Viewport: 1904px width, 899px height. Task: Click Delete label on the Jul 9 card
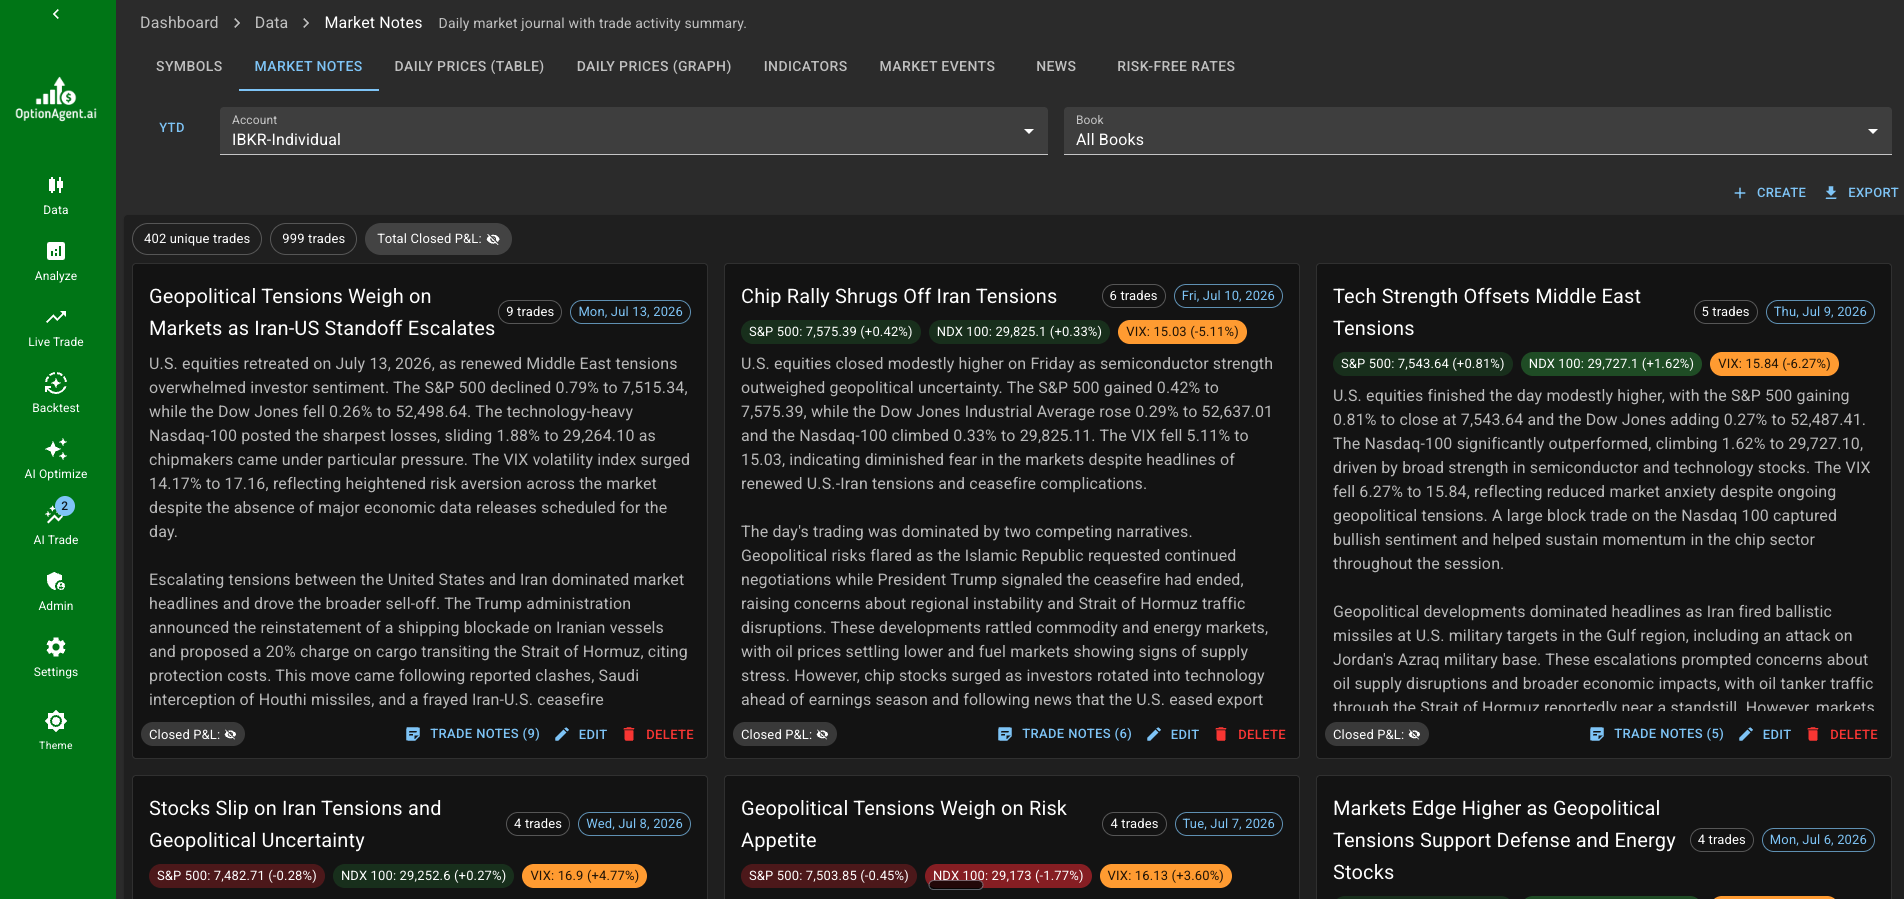click(x=1854, y=735)
